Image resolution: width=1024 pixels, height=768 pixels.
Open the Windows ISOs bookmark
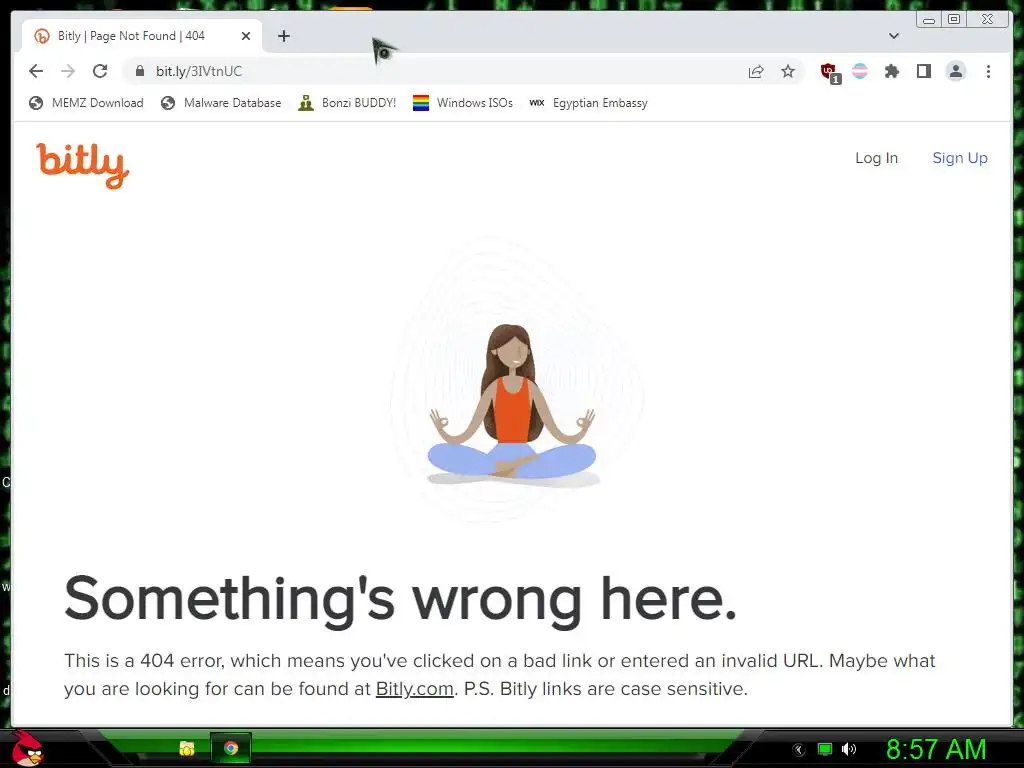463,103
